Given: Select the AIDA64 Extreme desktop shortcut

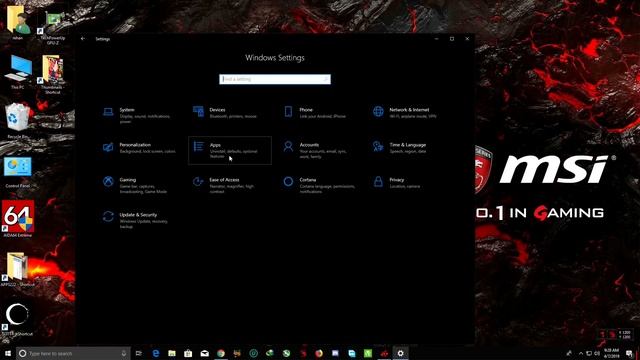Looking at the screenshot, I should click(18, 219).
